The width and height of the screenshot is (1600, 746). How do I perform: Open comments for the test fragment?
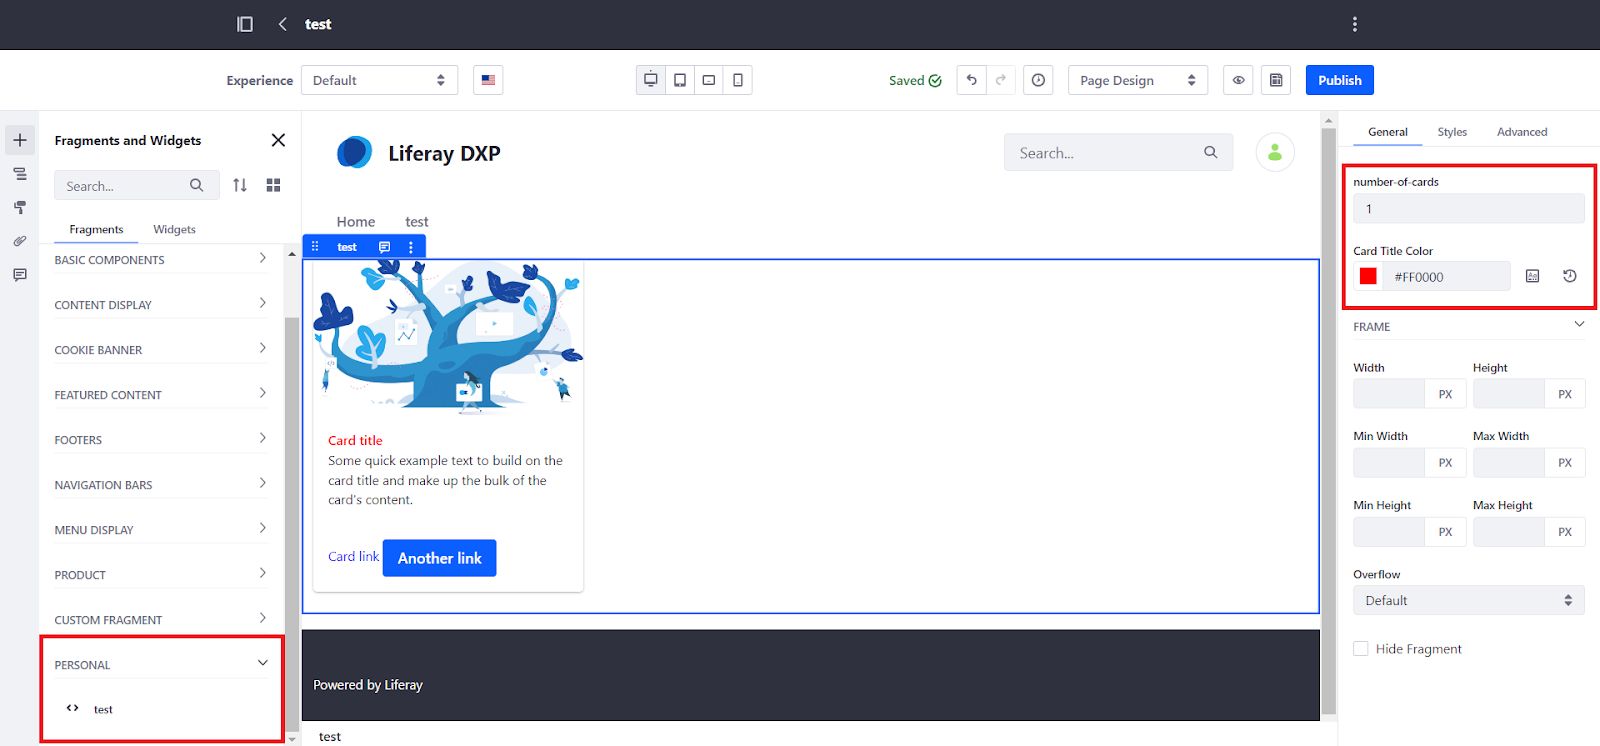pos(384,246)
